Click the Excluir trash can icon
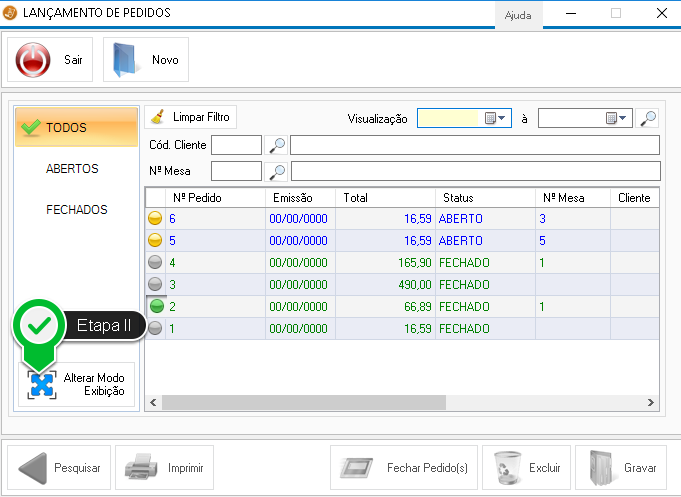The height and width of the screenshot is (497, 681). click(x=507, y=468)
